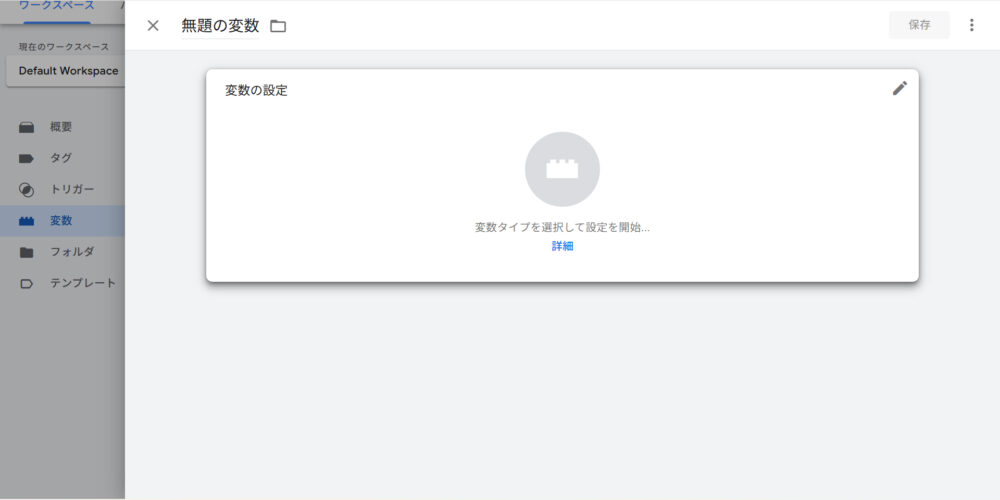Click the 変数の設定 card heading
Image resolution: width=1000 pixels, height=500 pixels.
coord(256,90)
